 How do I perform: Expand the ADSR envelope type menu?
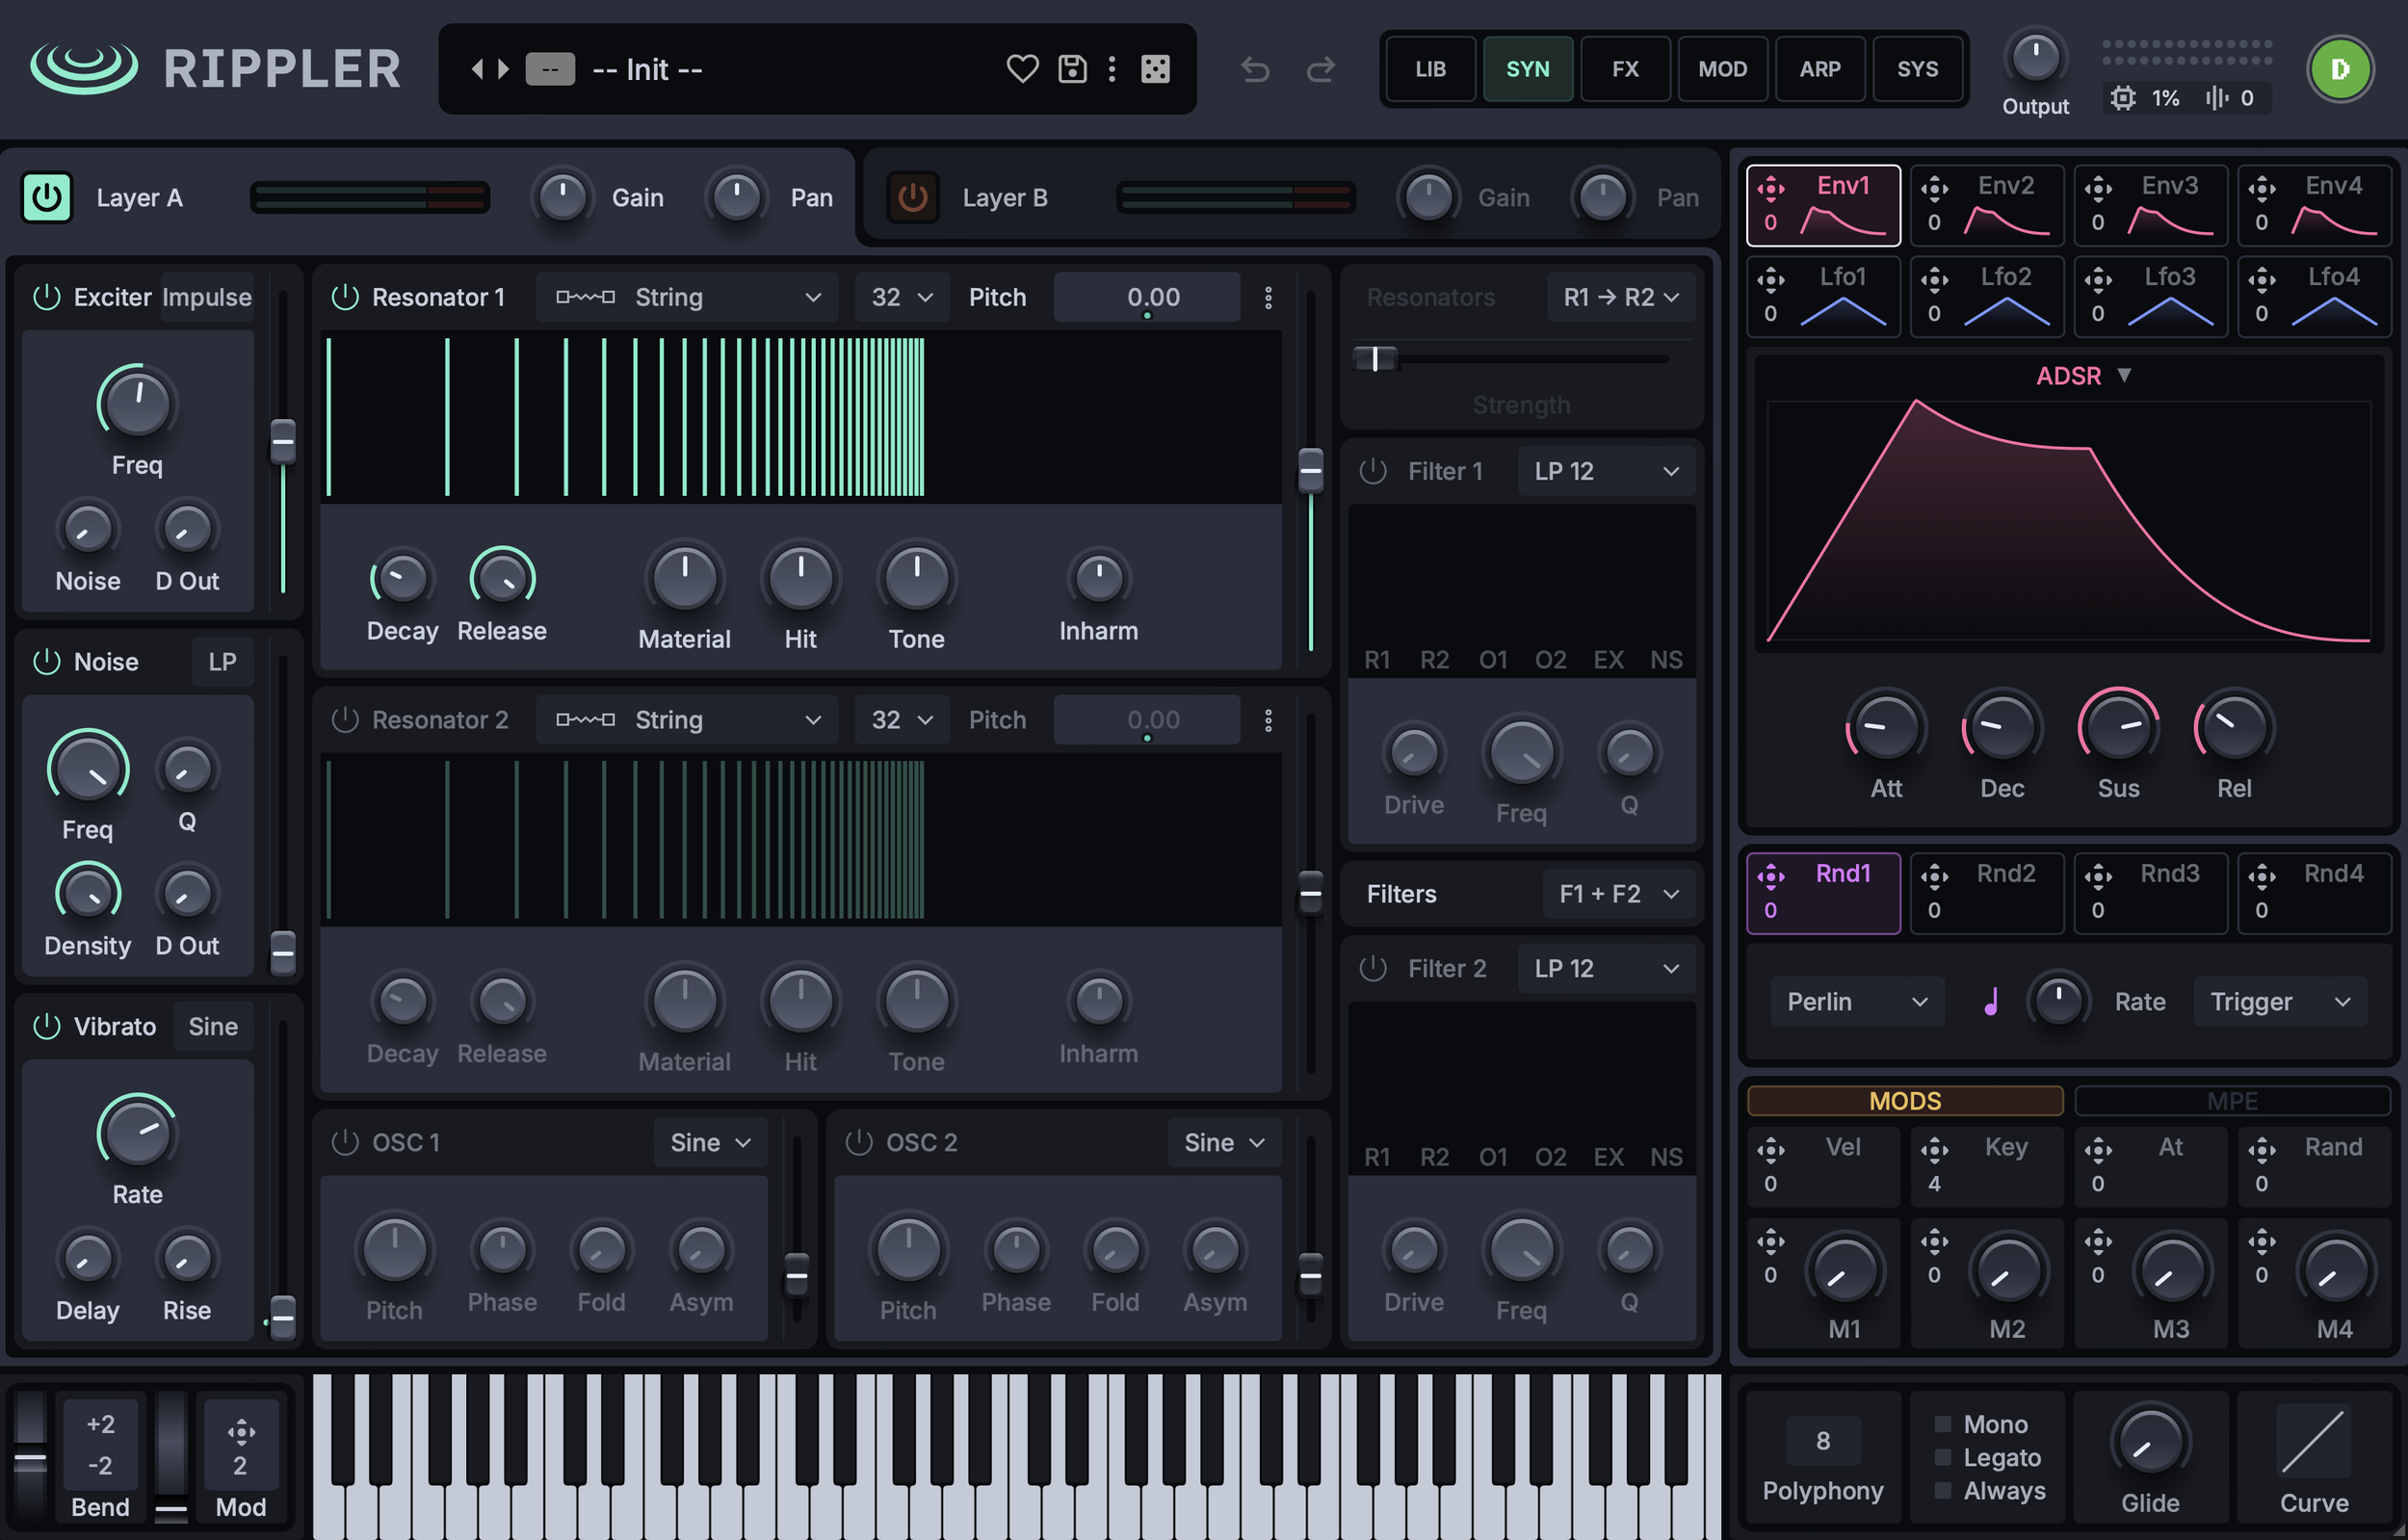(2083, 376)
